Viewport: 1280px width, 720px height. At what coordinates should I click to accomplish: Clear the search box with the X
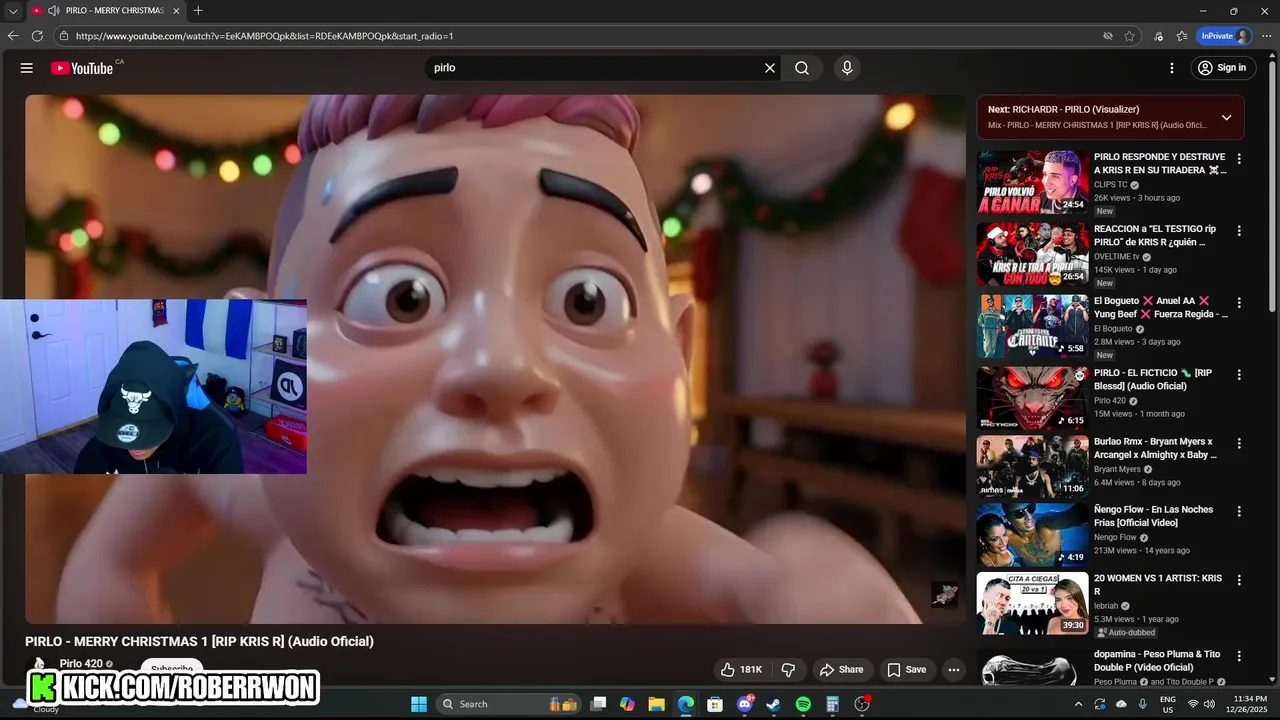(x=770, y=68)
